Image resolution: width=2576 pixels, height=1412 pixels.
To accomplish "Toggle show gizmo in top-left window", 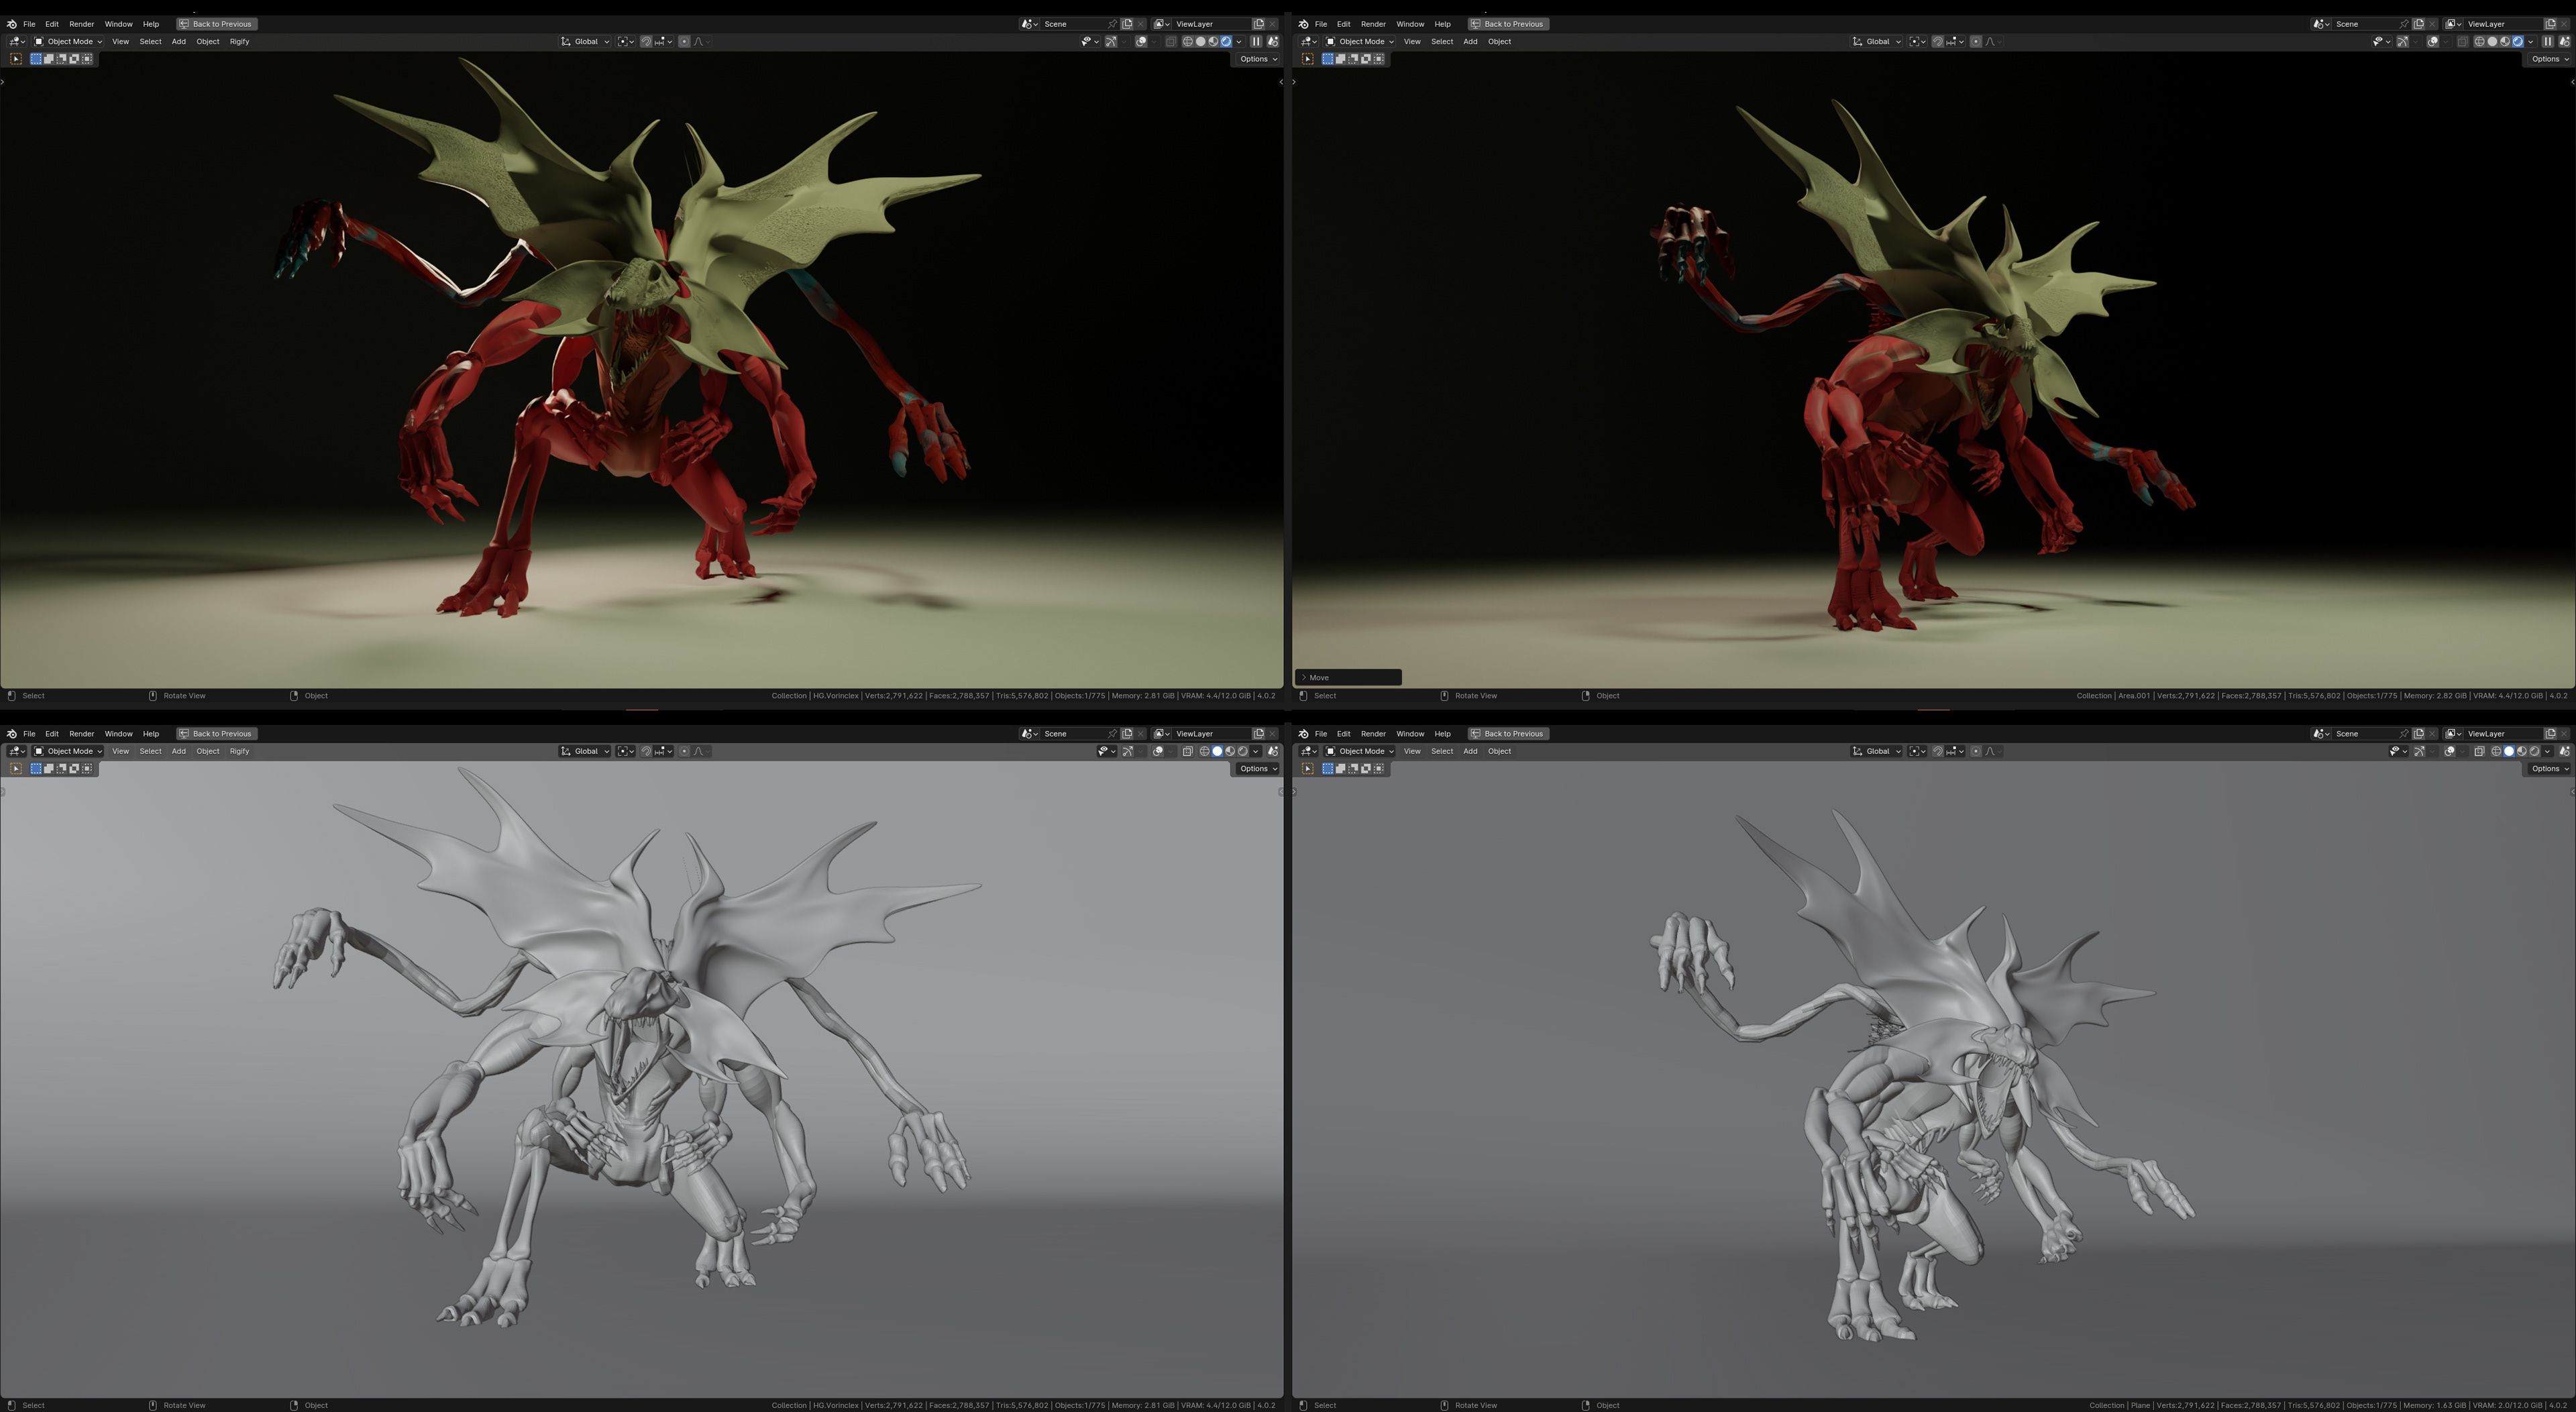I will (1111, 42).
